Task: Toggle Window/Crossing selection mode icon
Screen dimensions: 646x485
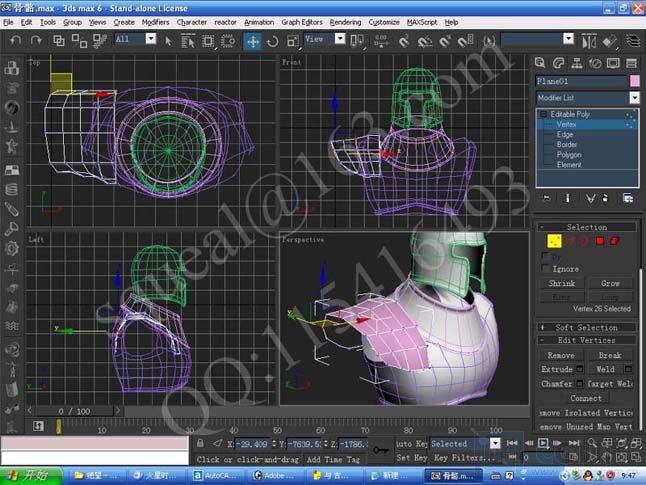Action: tap(228, 41)
